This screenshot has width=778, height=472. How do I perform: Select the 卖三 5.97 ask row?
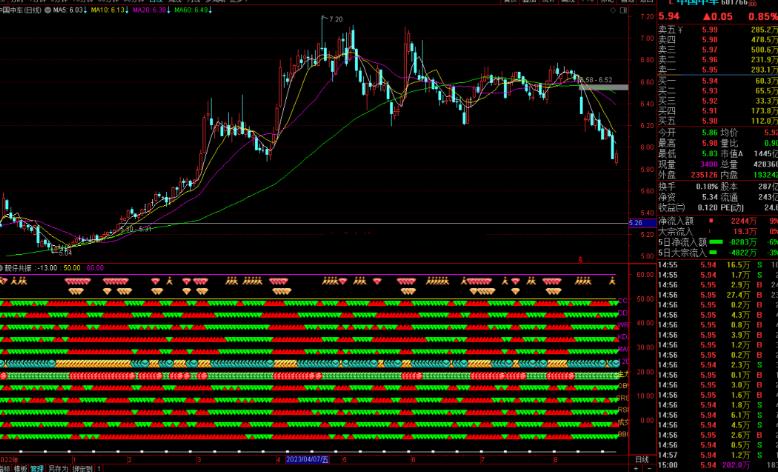[718, 50]
